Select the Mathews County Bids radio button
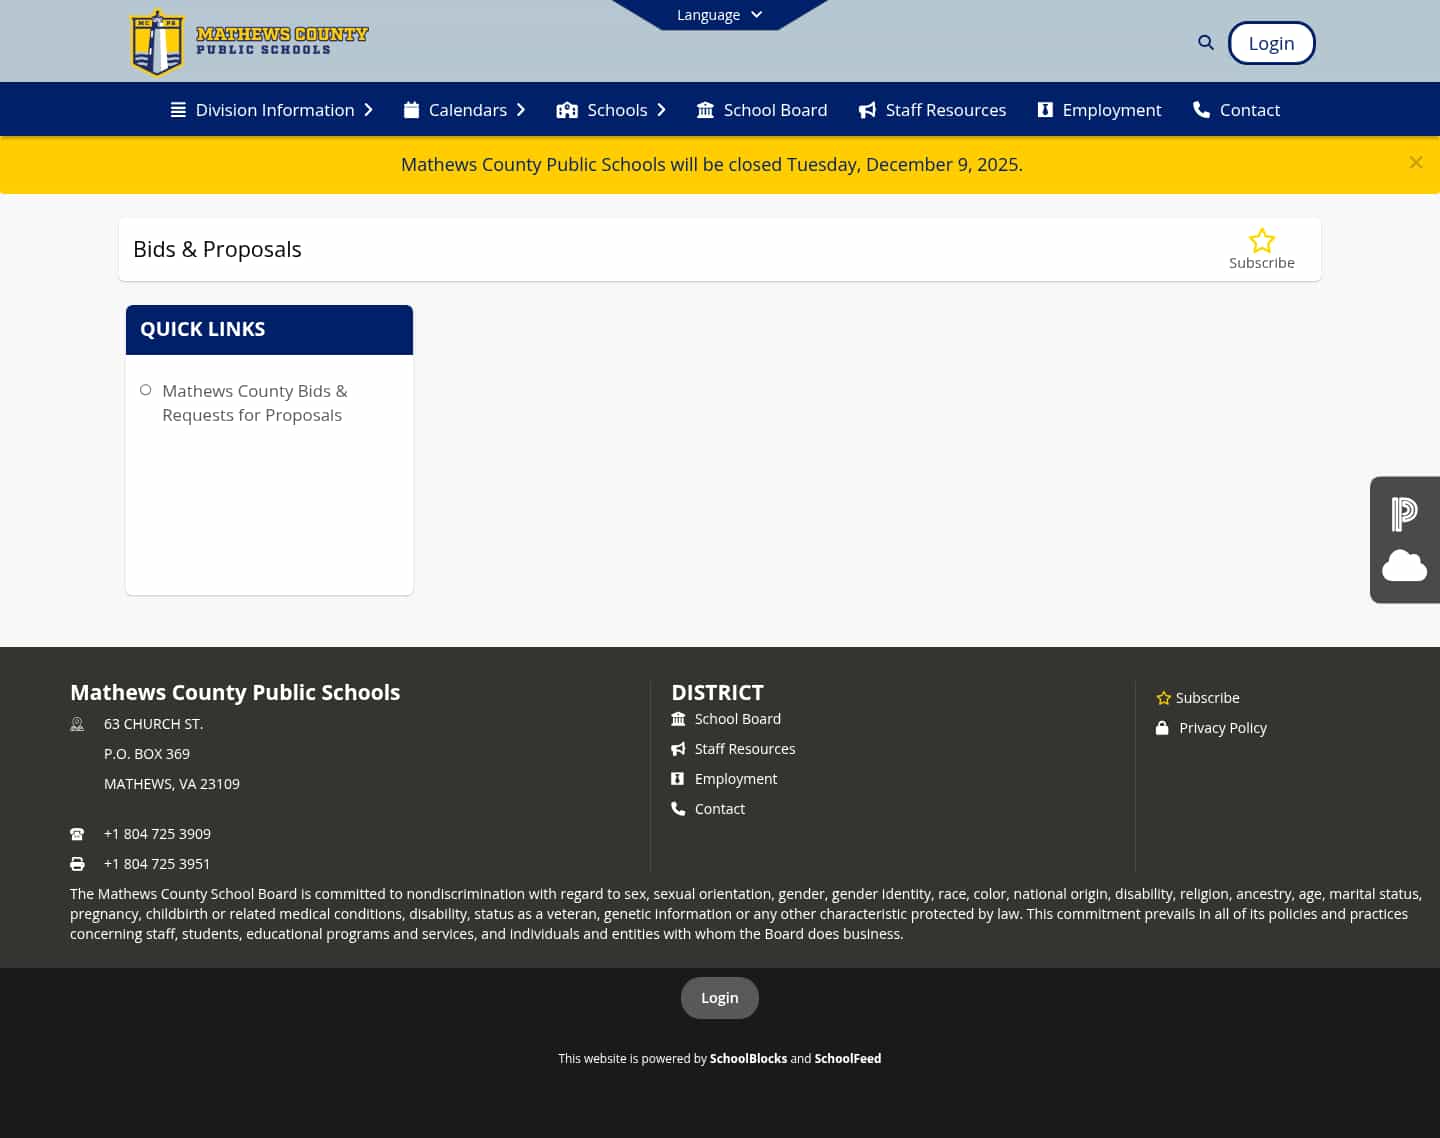This screenshot has width=1440, height=1138. click(x=145, y=389)
